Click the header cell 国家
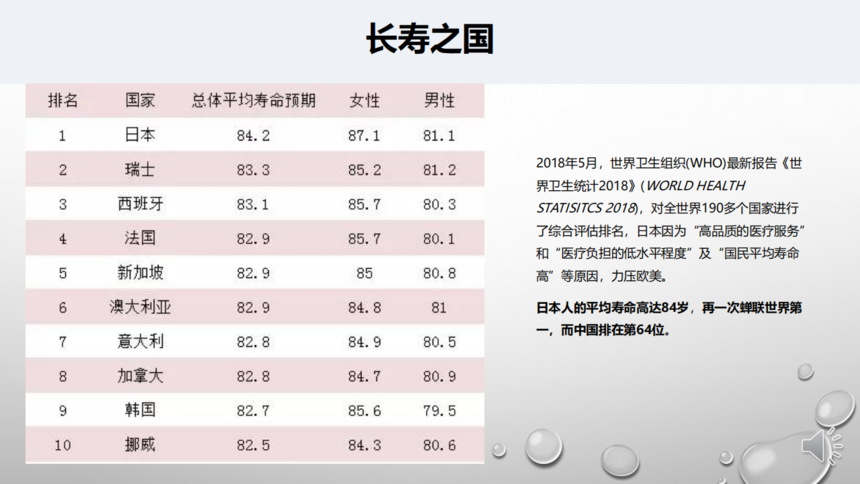Screen dimensions: 860x484 tap(140, 100)
